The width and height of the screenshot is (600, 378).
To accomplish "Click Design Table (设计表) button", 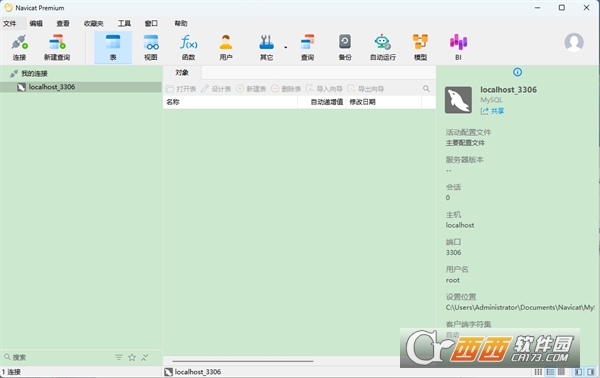I will point(216,89).
